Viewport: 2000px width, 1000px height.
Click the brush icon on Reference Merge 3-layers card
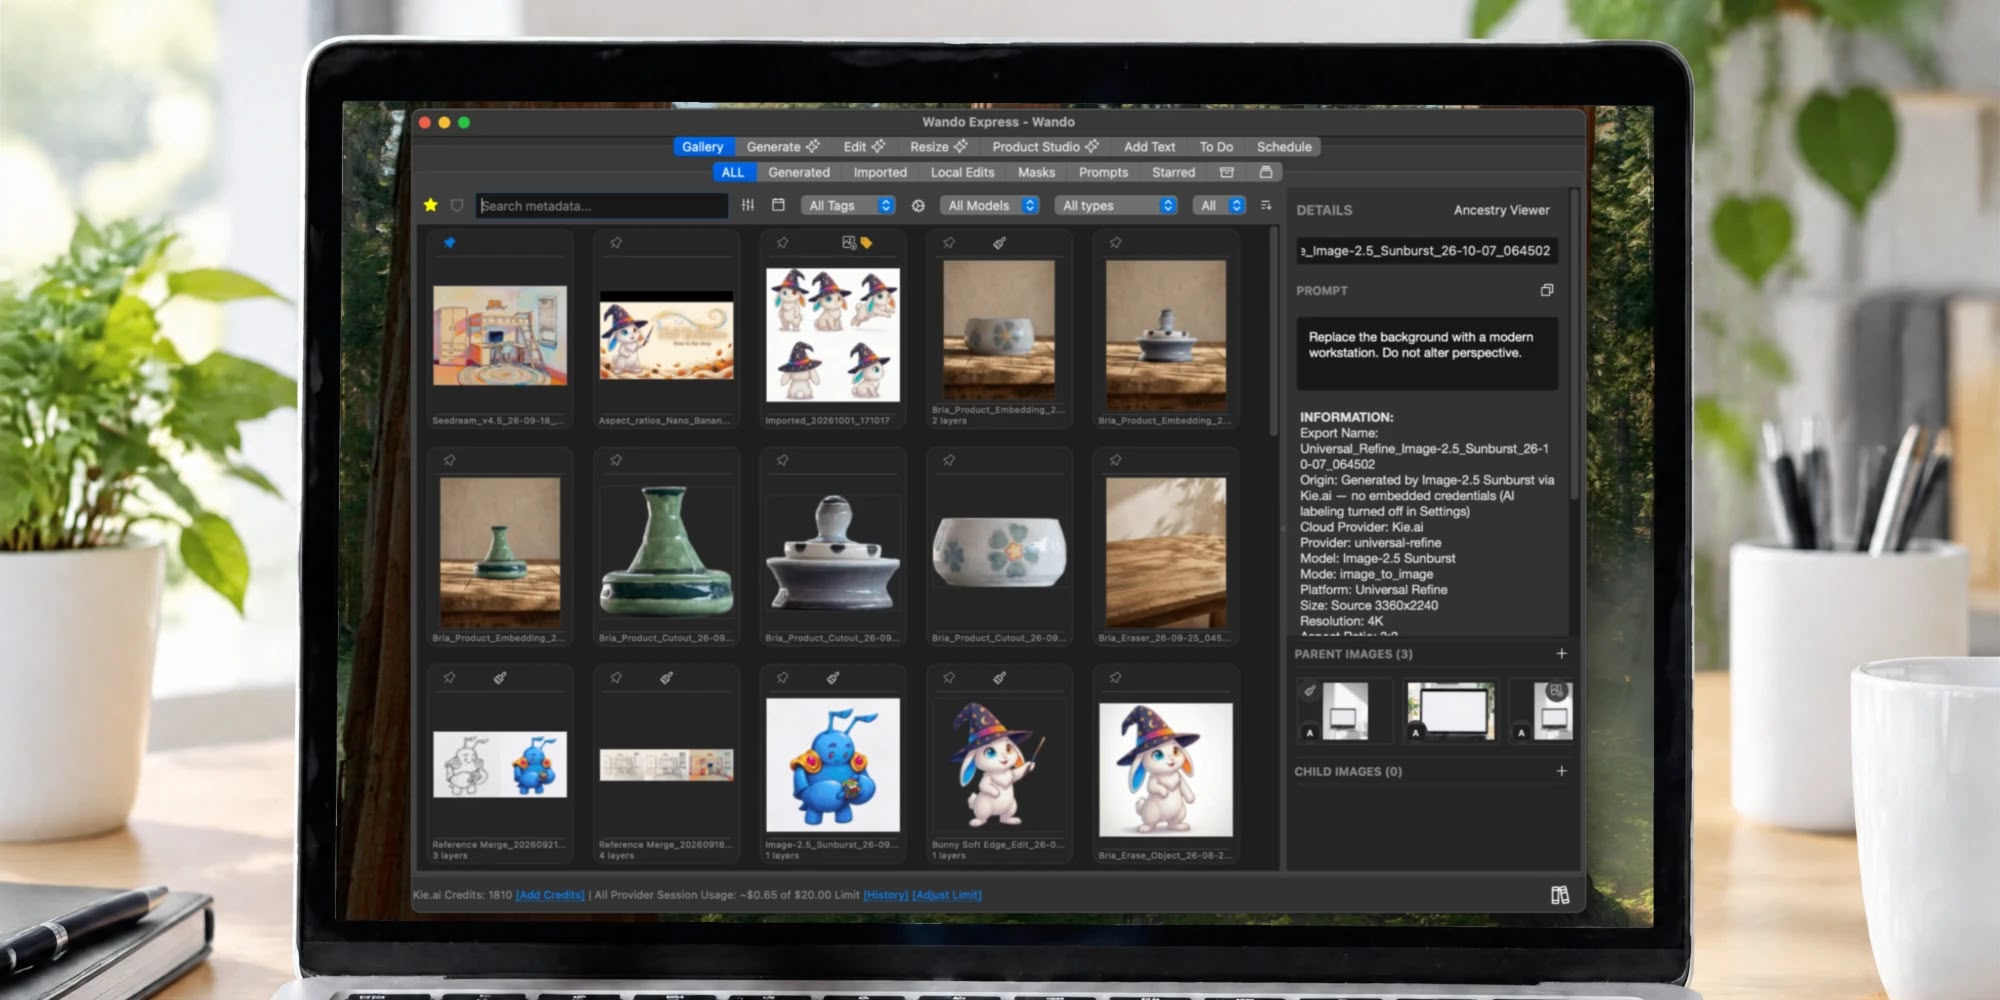500,678
